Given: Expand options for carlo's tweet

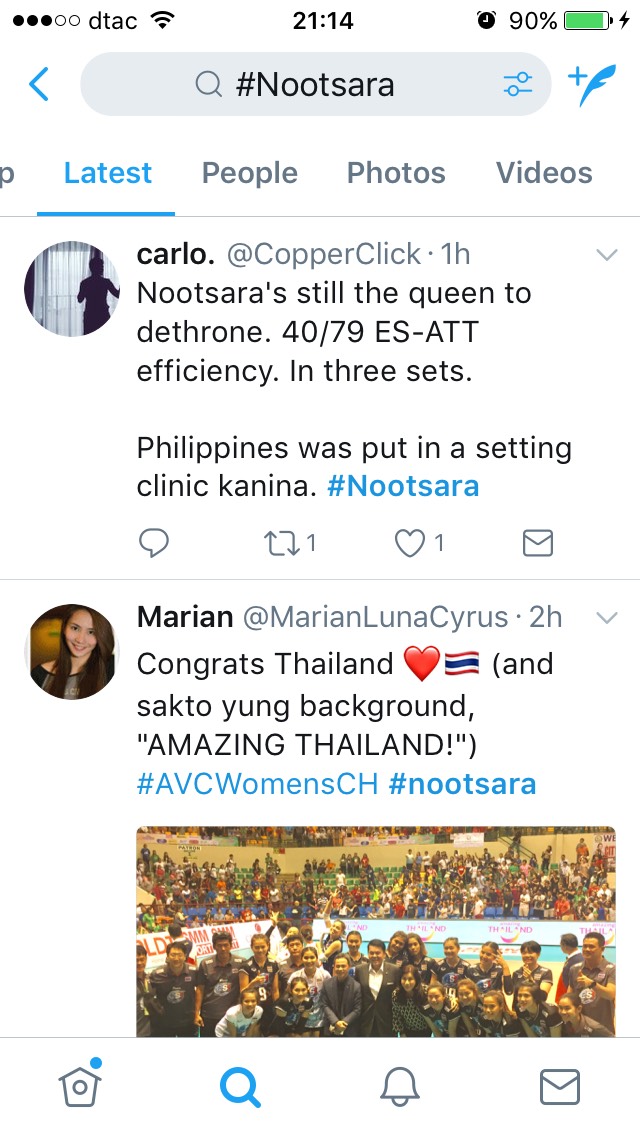Looking at the screenshot, I should click(607, 255).
